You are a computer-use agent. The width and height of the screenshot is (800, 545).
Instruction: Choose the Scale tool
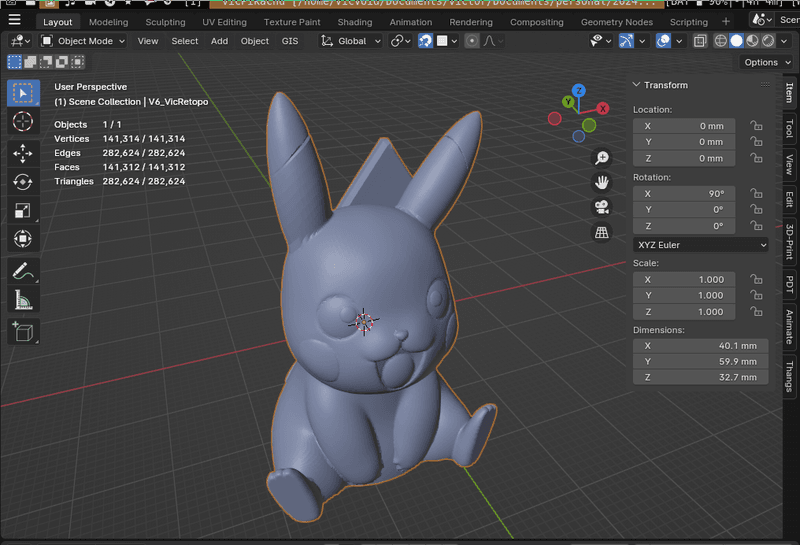[22, 210]
